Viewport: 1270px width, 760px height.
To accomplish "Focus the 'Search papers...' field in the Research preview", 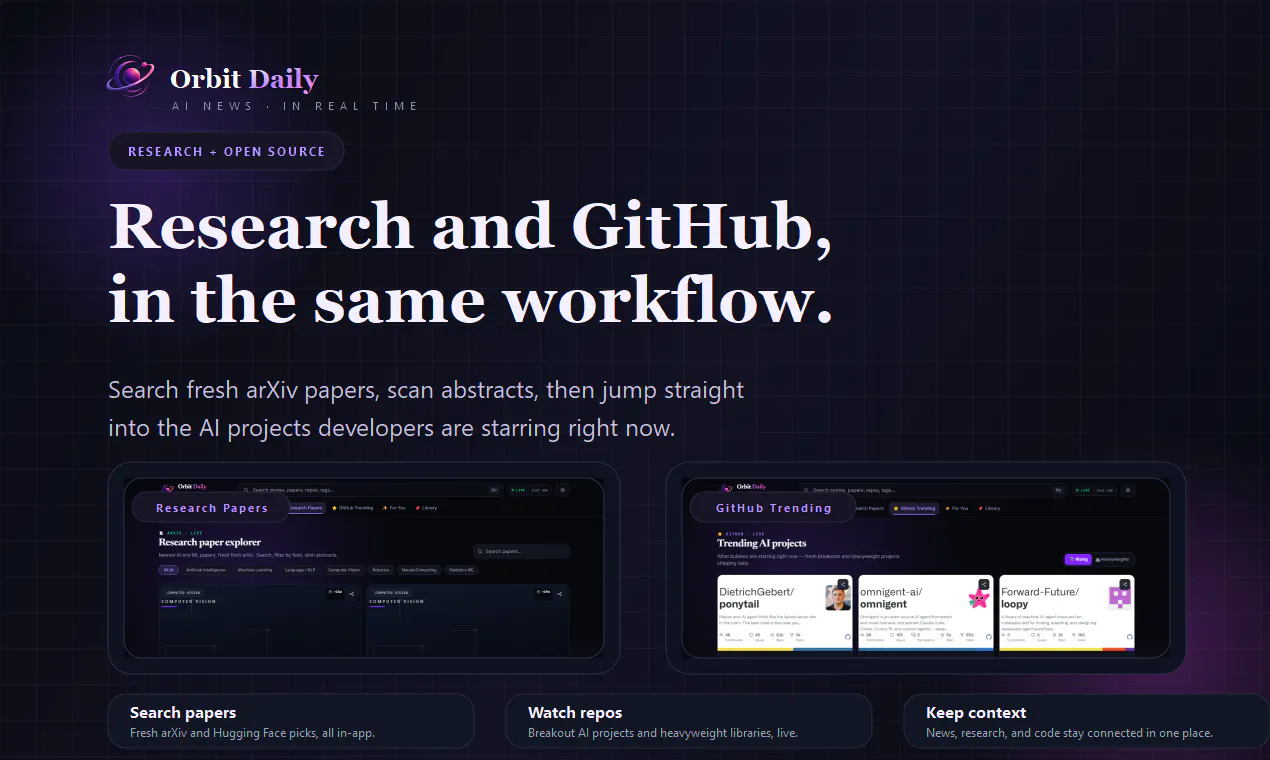I will click(521, 551).
